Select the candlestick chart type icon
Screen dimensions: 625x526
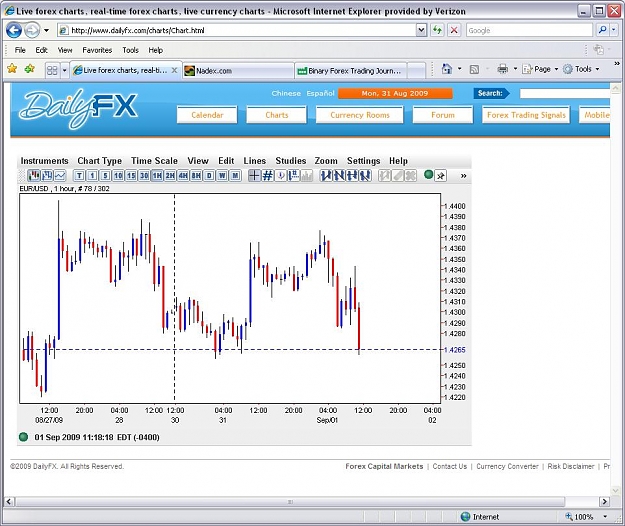(x=34, y=175)
